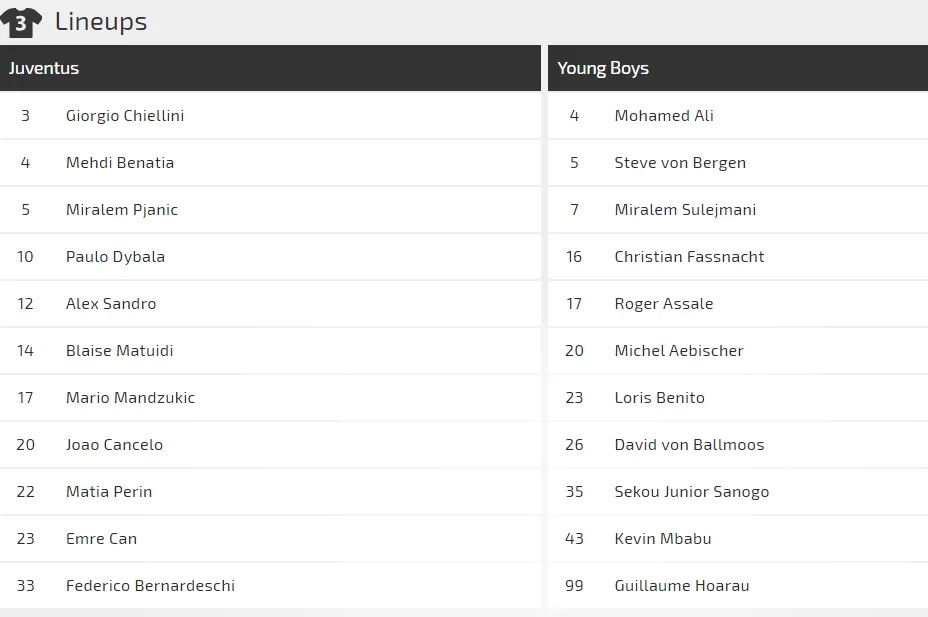This screenshot has height=617, width=928.
Task: Click on Sekou Junior Sanogo
Action: pos(692,491)
